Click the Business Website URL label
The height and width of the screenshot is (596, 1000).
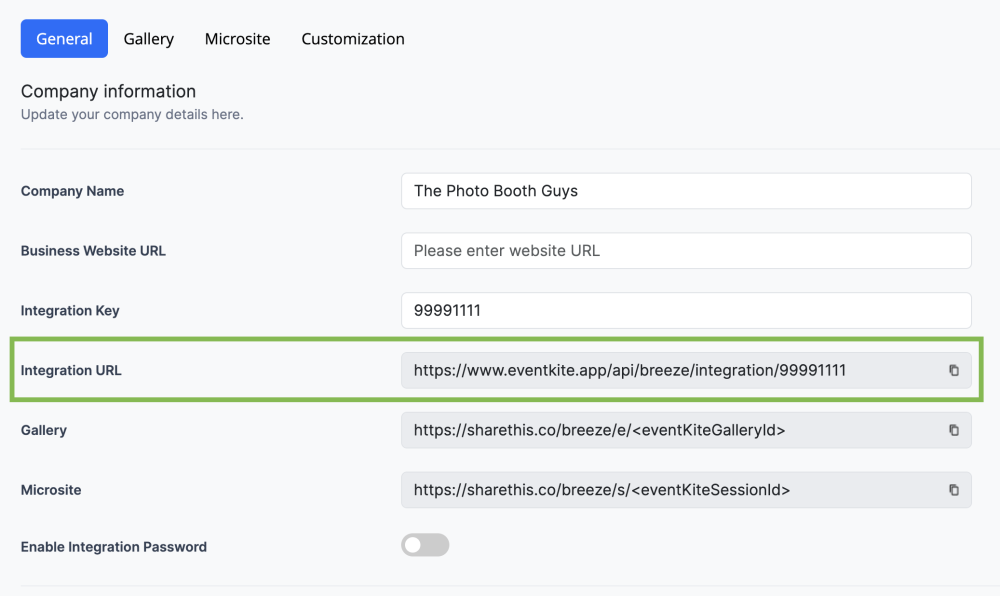(93, 251)
